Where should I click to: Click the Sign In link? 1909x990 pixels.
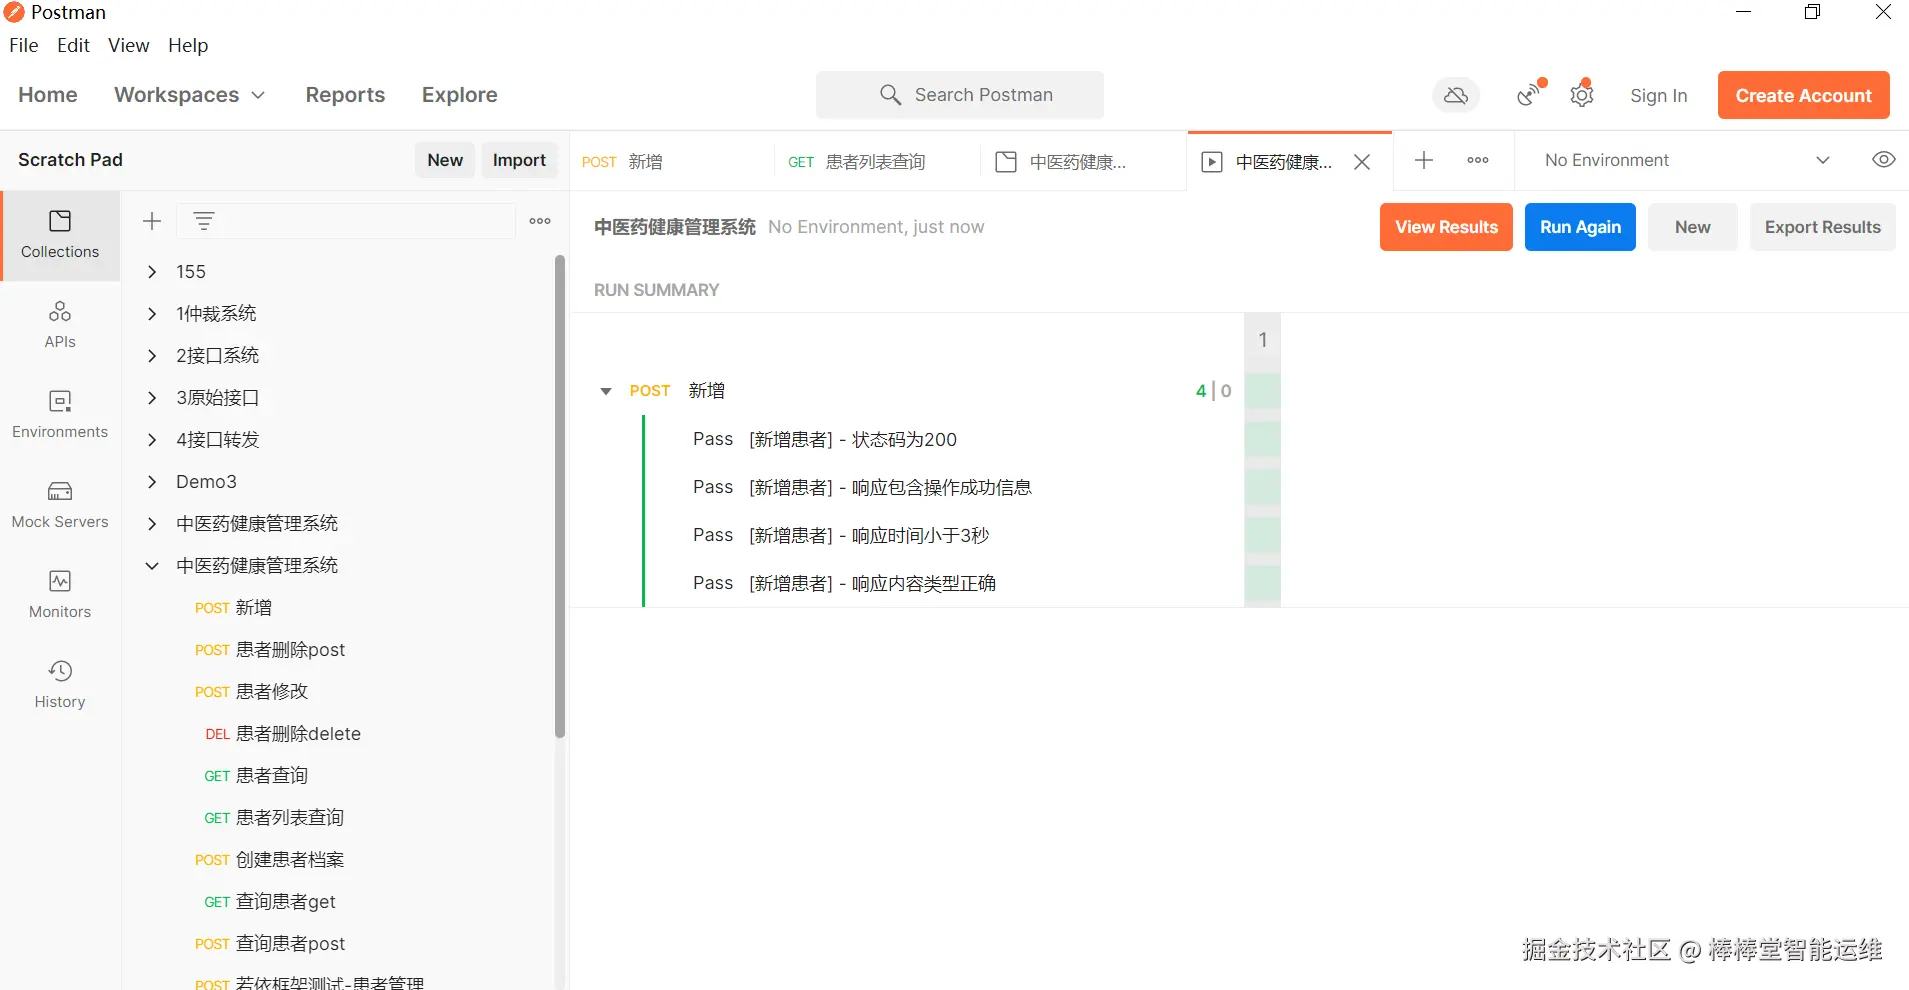click(1658, 96)
